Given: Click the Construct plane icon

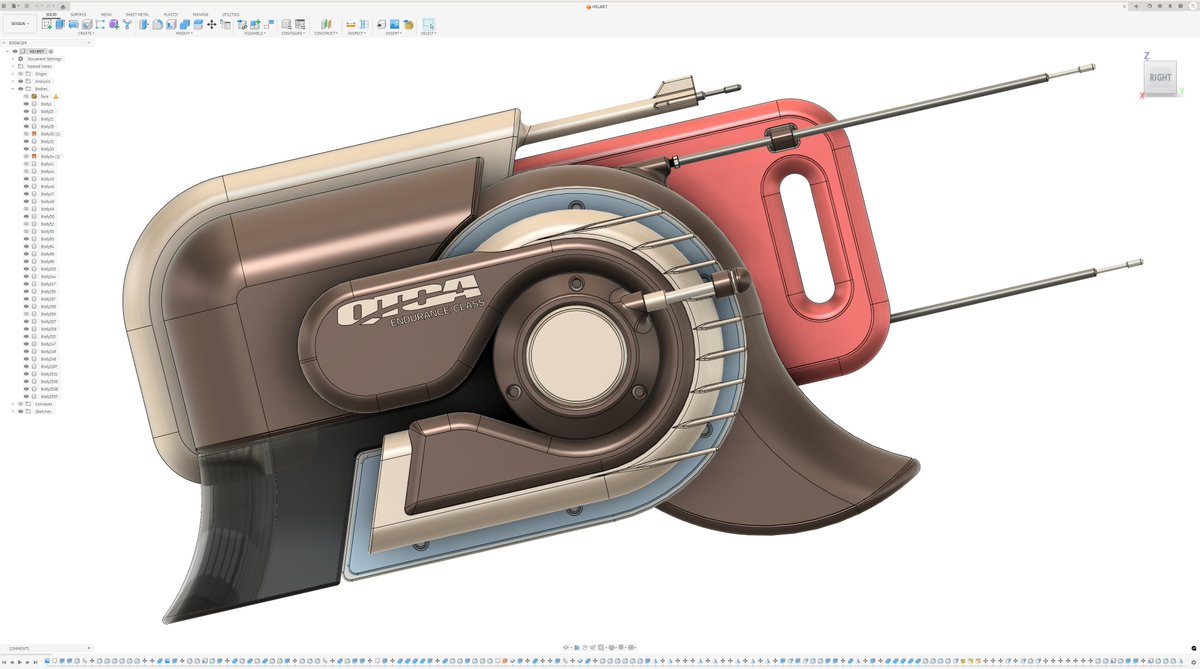Looking at the screenshot, I should pos(326,24).
